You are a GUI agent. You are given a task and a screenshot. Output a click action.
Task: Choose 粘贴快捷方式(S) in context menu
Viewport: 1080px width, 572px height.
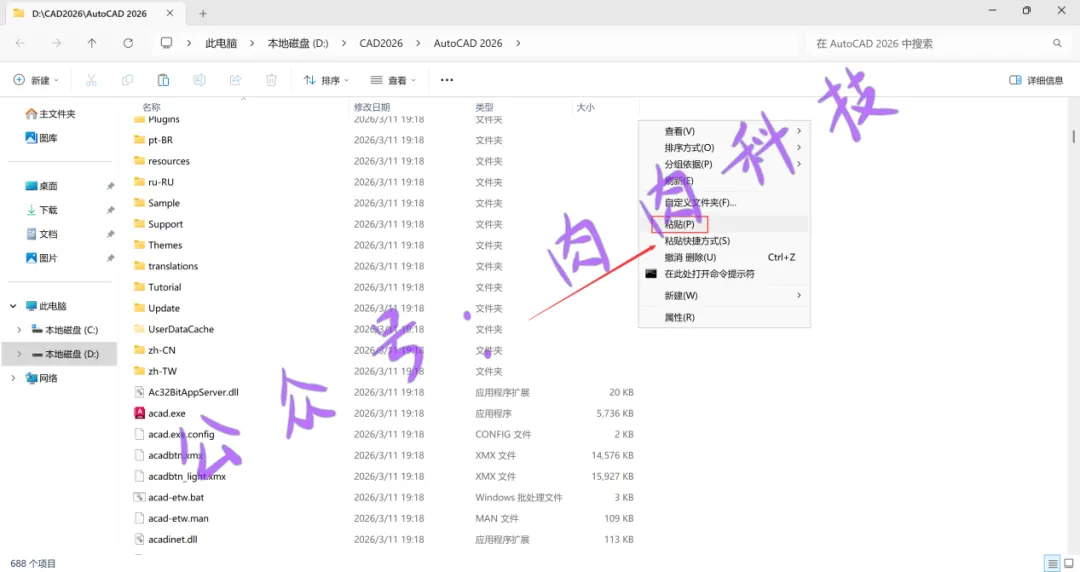tap(725, 241)
